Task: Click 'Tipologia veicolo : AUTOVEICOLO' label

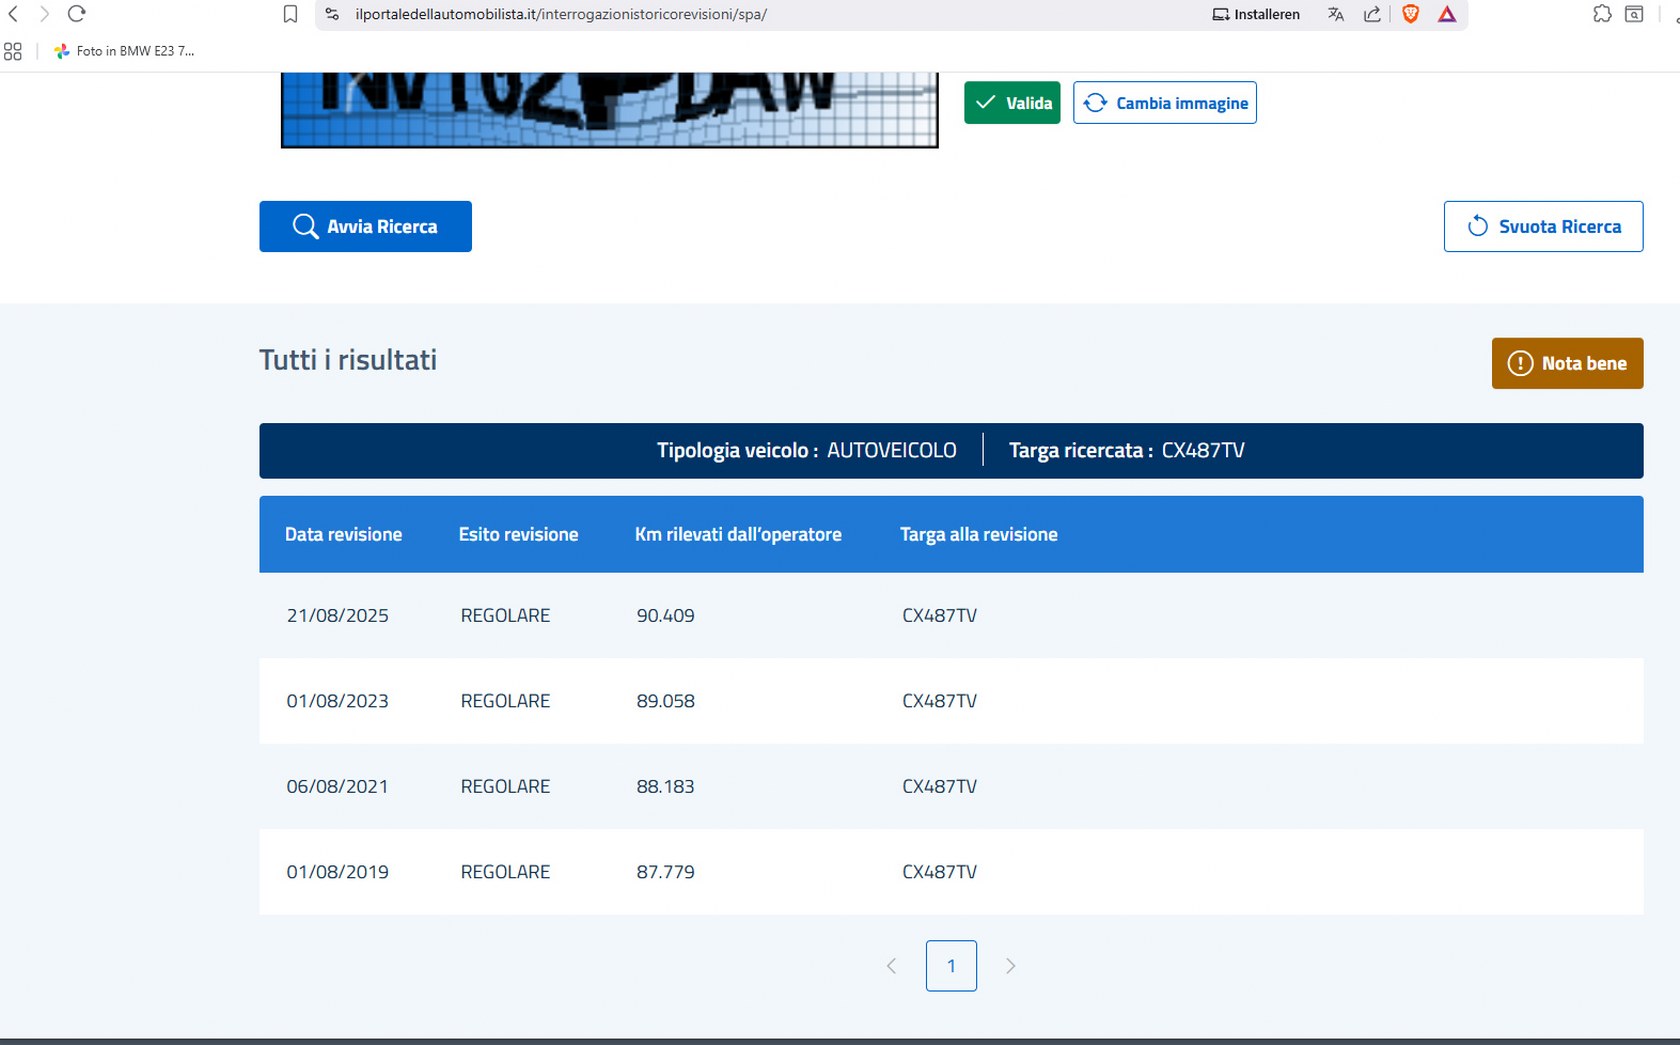Action: 806,451
